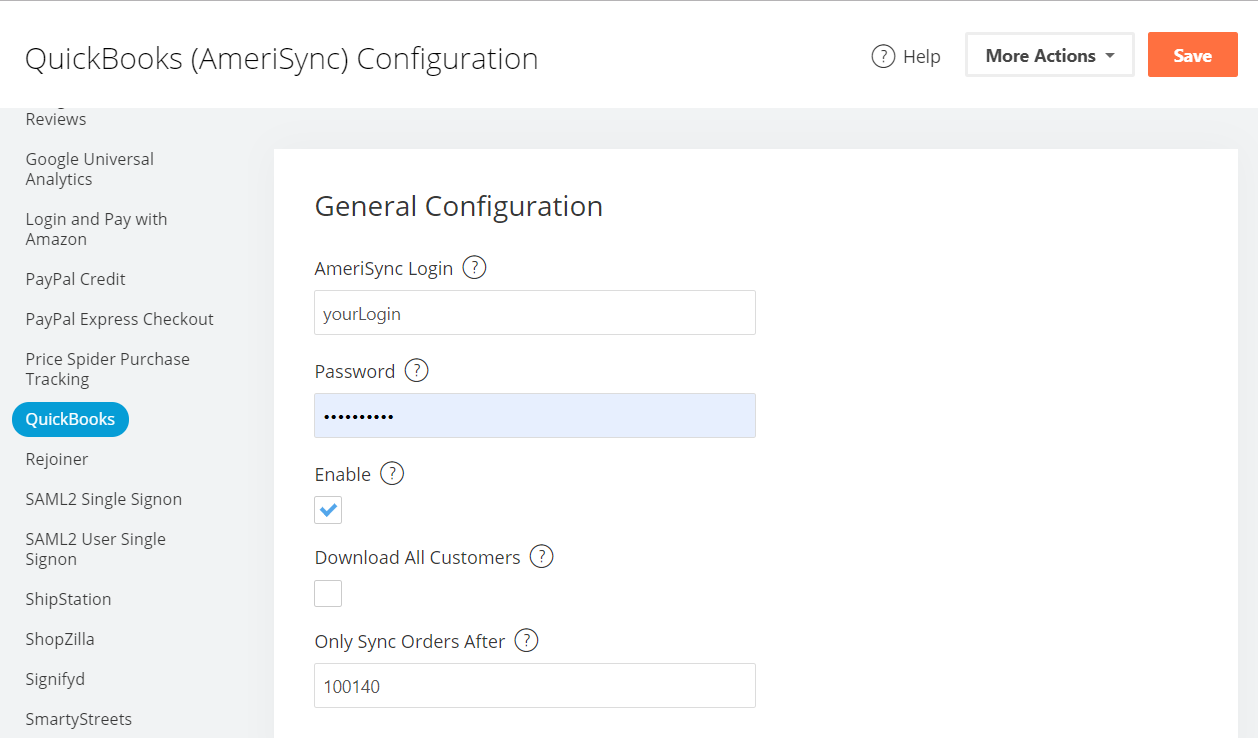Go to Signifyd settings

coord(55,679)
